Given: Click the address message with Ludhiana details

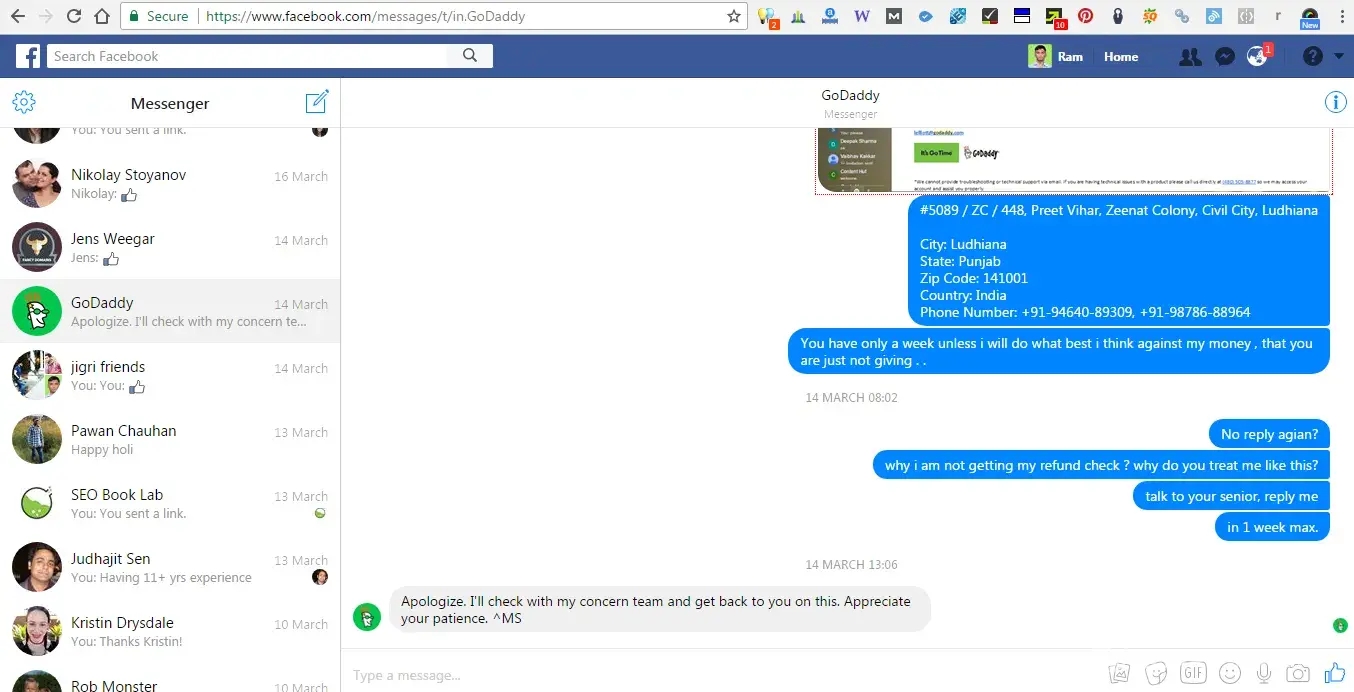Looking at the screenshot, I should tap(1119, 261).
